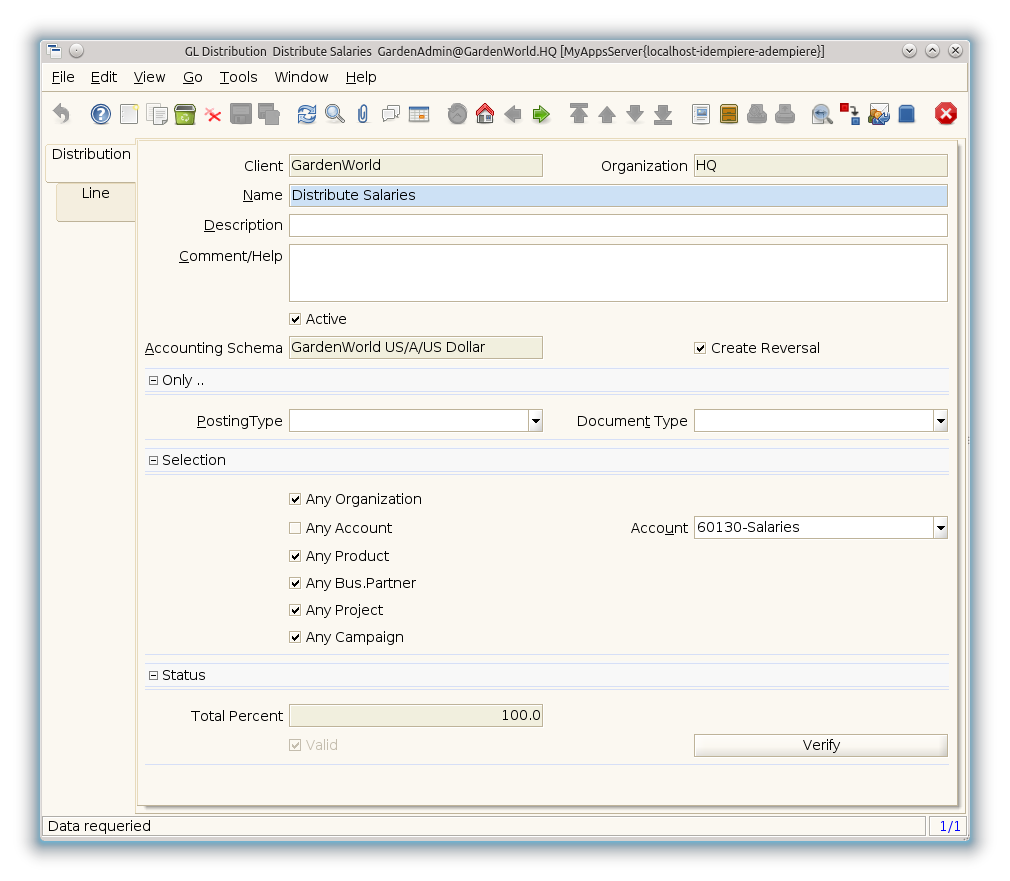Image resolution: width=1010 pixels, height=881 pixels.
Task: Switch to the Line tab
Action: [96, 193]
